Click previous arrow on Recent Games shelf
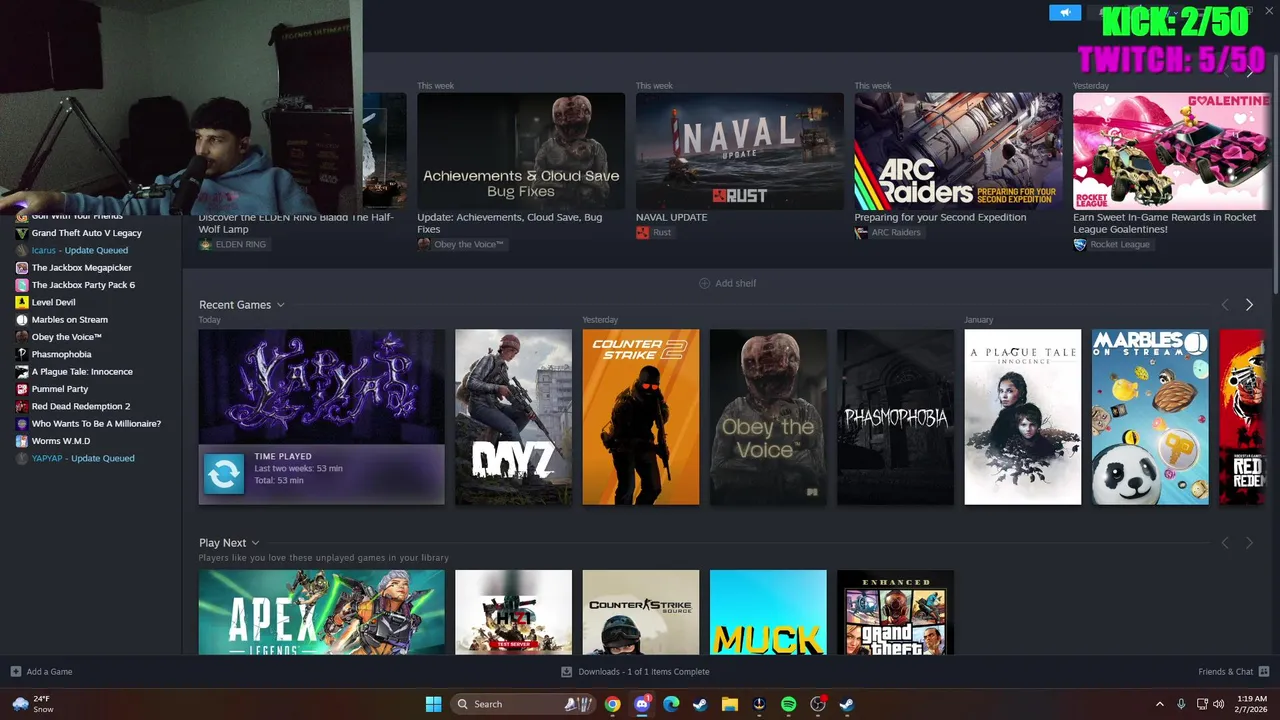Screen dimensions: 1280x720 1225,305
